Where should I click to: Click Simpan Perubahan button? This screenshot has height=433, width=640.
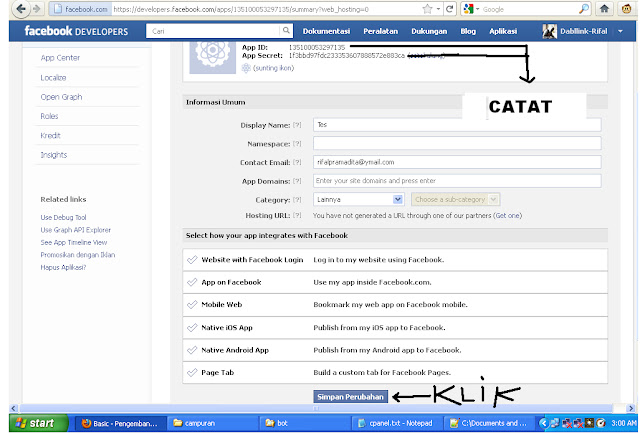click(350, 397)
